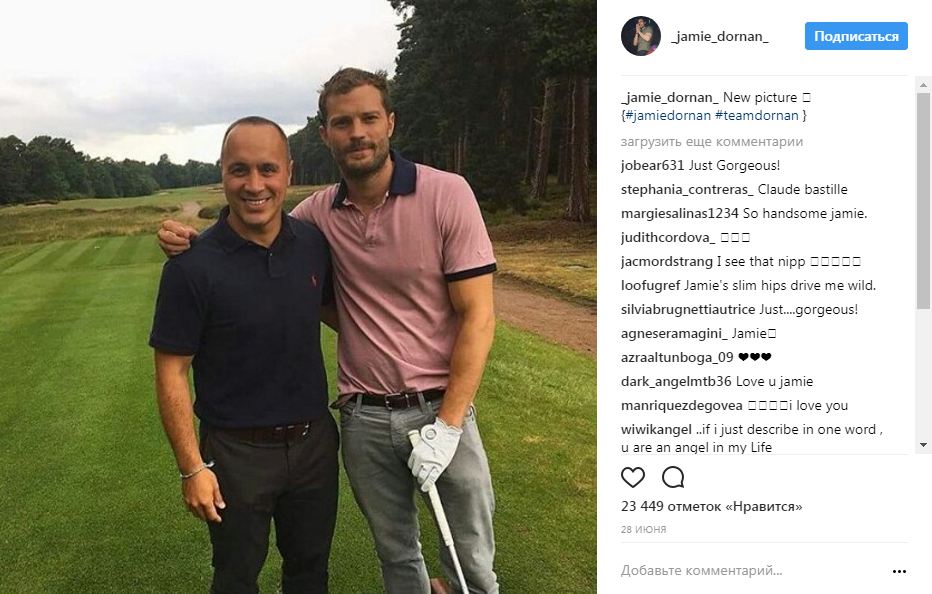Open the 28 июня post date link

click(643, 529)
